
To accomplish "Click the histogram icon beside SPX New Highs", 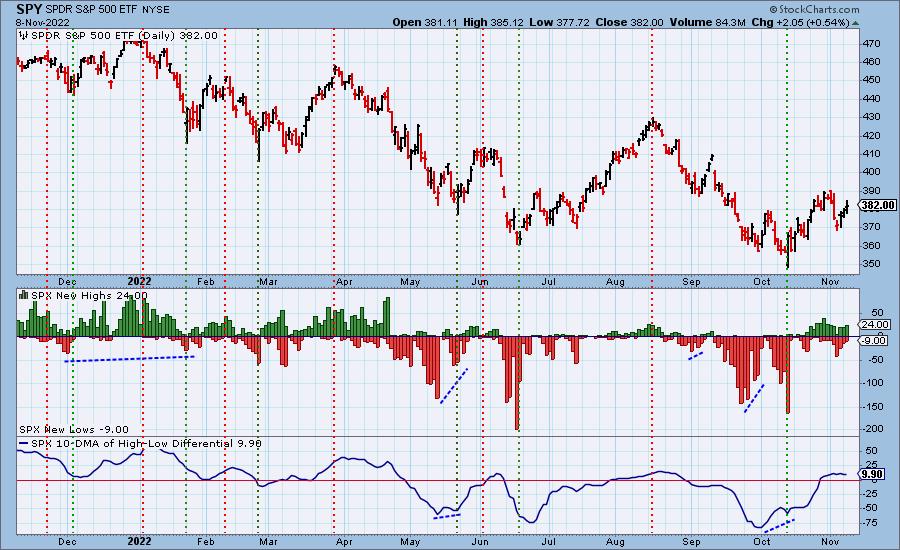I will click(24, 295).
